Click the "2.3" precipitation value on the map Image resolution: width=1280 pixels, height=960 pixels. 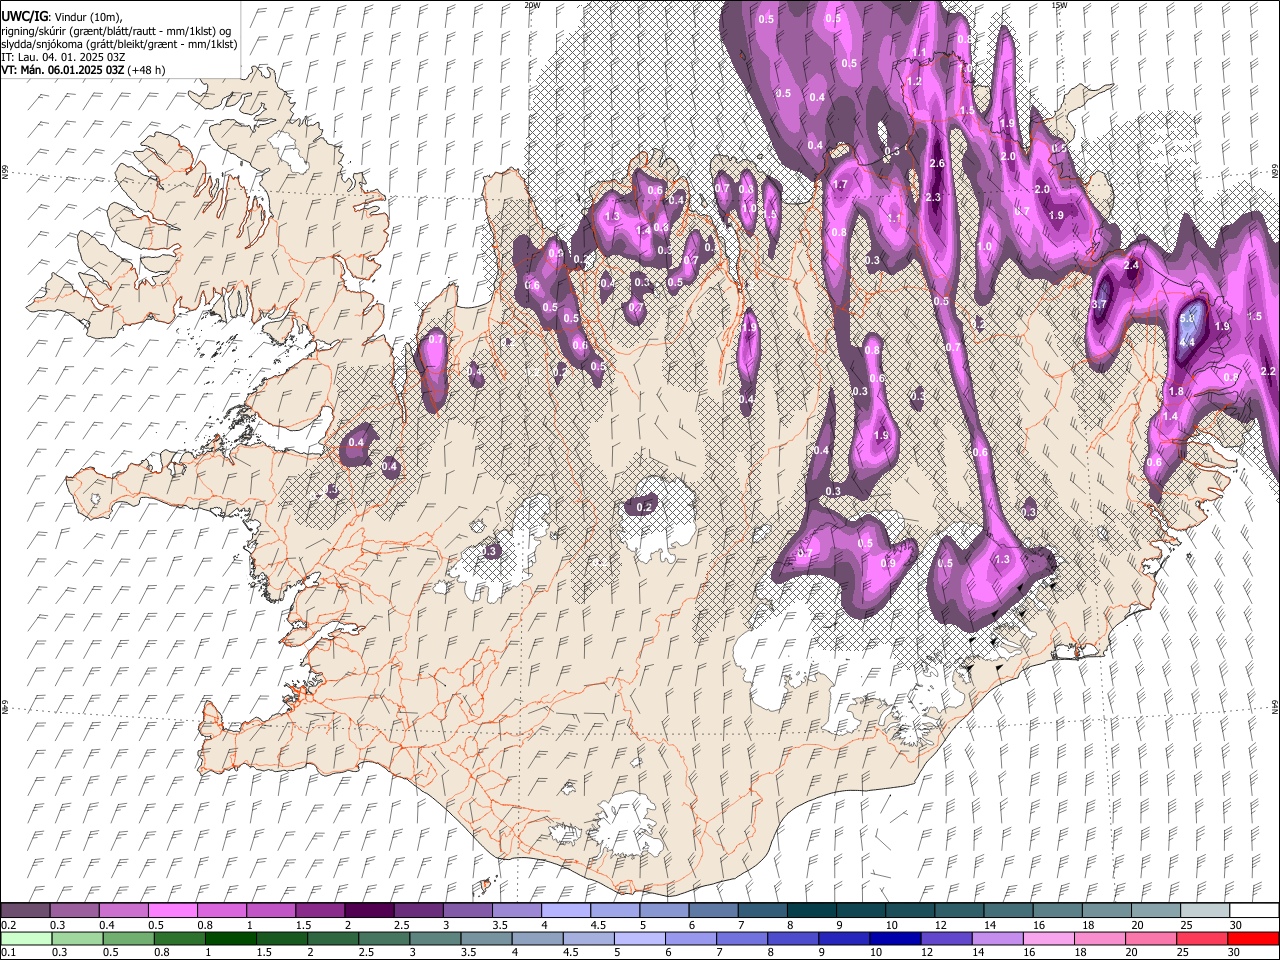pos(933,198)
